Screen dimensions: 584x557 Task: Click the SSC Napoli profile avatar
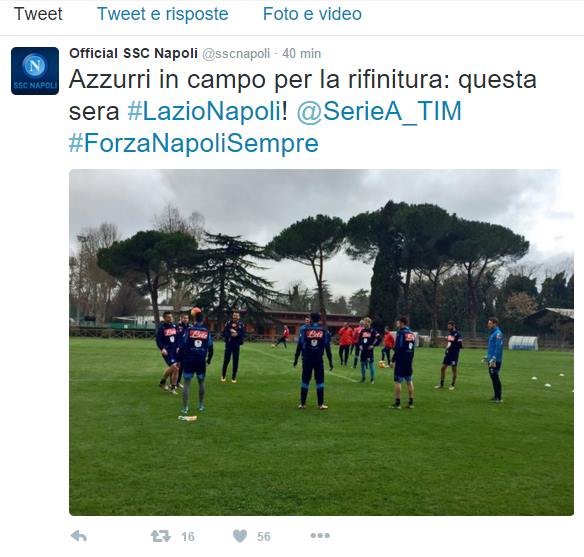click(35, 71)
